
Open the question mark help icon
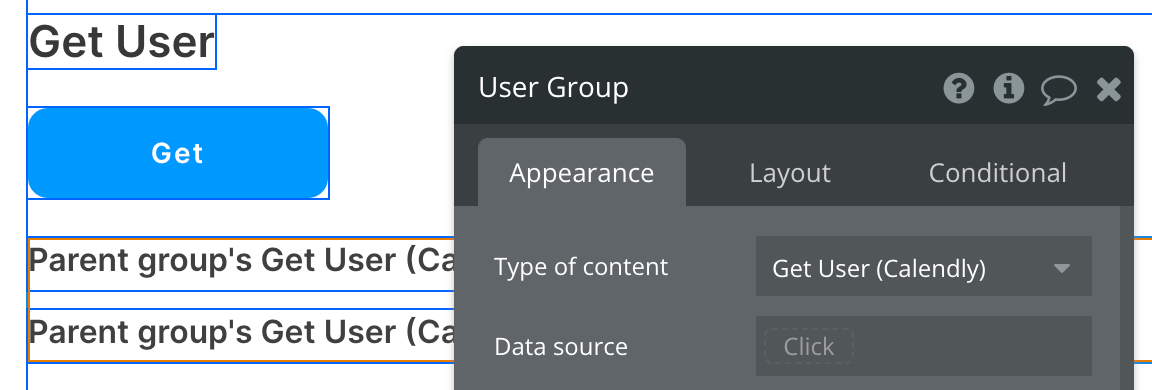pyautogui.click(x=958, y=89)
